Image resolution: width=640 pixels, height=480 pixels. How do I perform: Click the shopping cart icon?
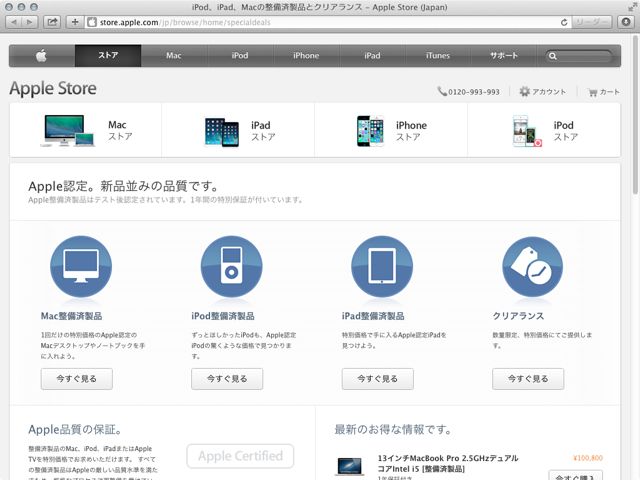pyautogui.click(x=593, y=92)
